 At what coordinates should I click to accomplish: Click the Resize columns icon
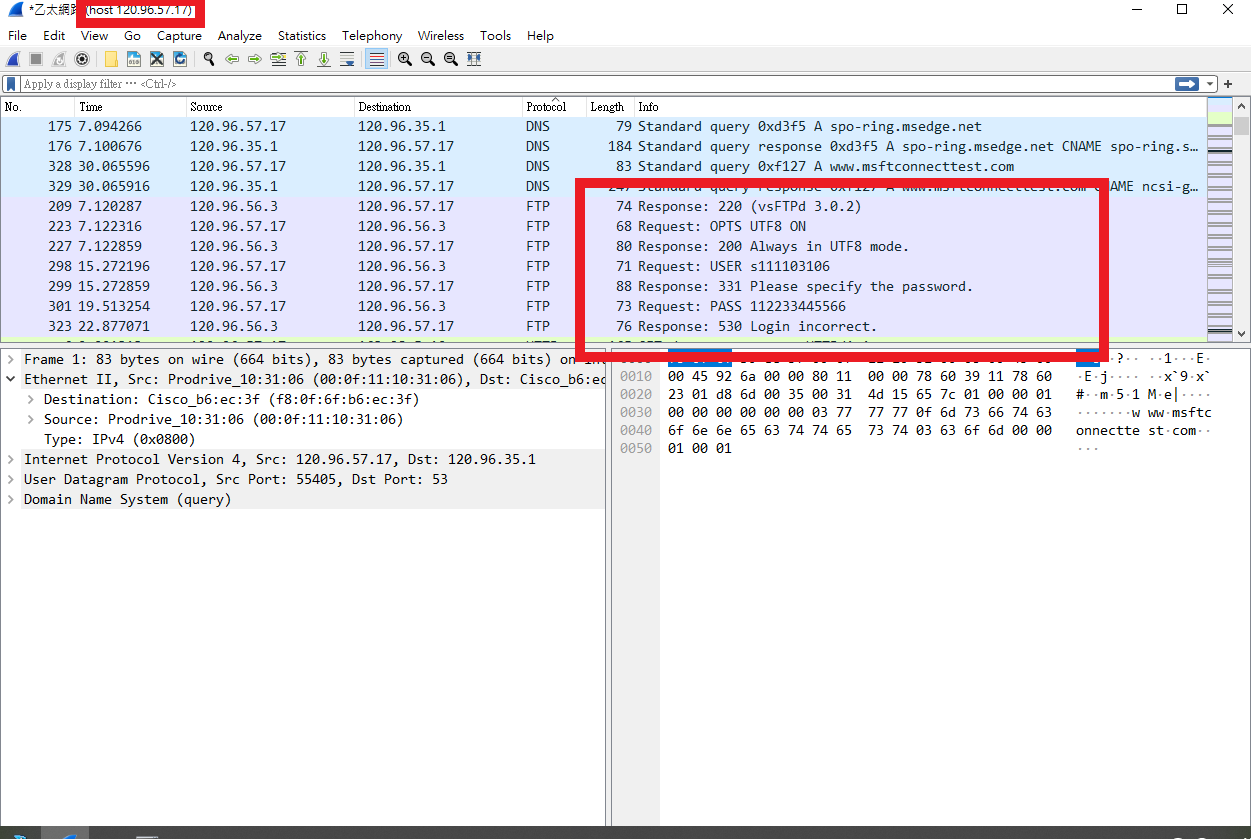(x=474, y=59)
